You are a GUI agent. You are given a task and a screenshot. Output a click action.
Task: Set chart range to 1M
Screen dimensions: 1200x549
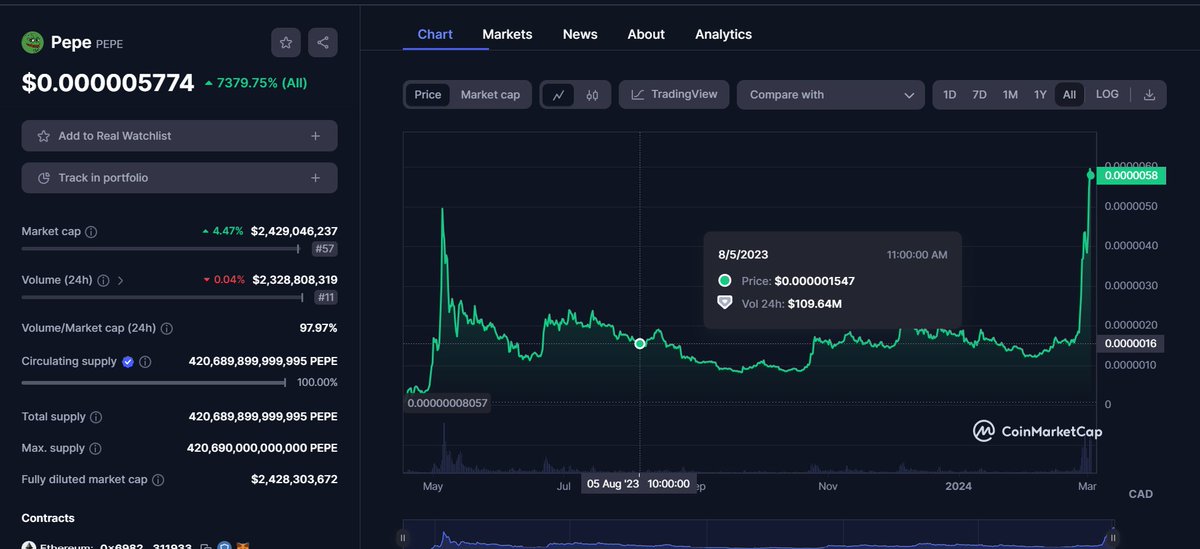[1010, 95]
